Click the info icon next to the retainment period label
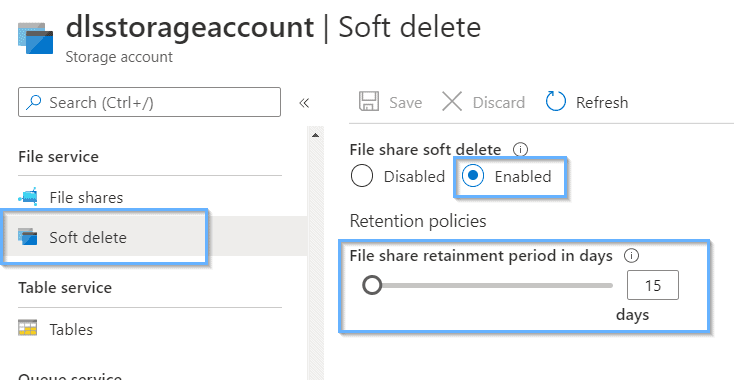734x380 pixels. (x=632, y=256)
